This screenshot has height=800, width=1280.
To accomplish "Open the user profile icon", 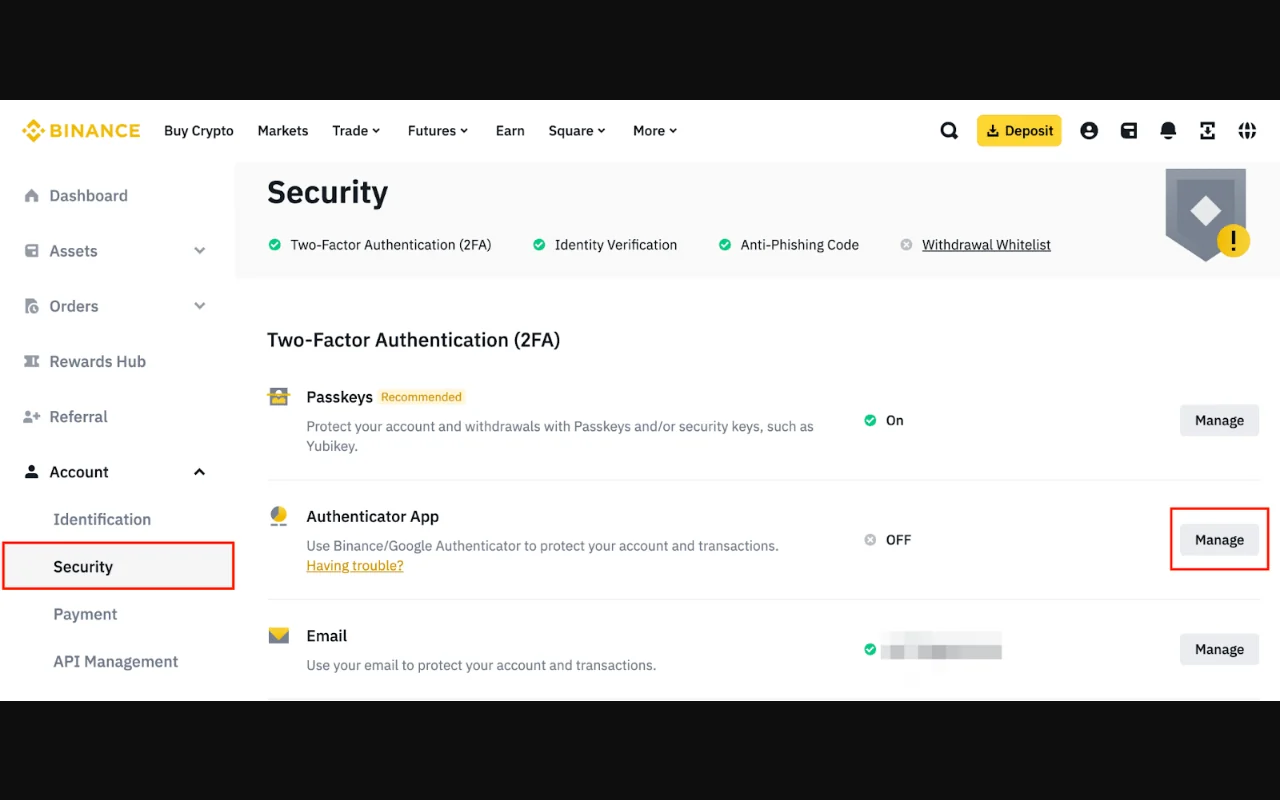I will pyautogui.click(x=1089, y=131).
